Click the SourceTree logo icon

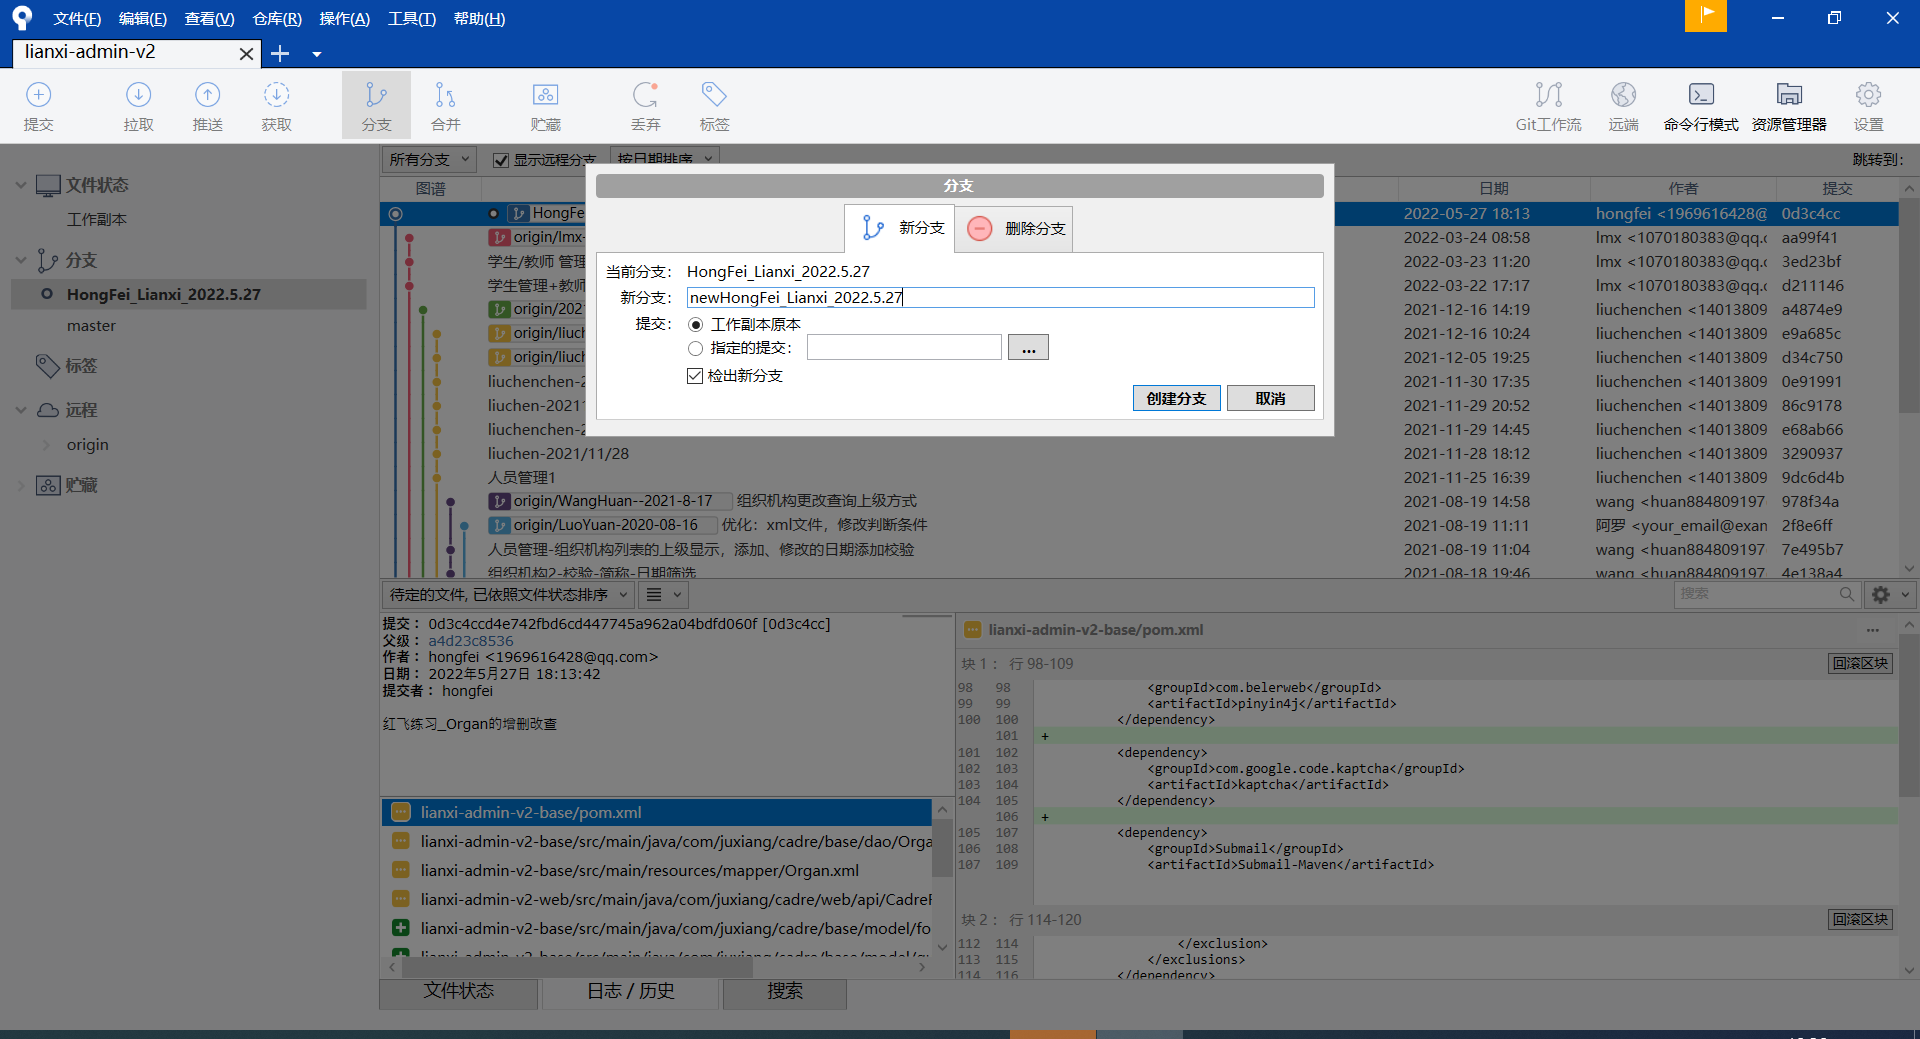22,18
